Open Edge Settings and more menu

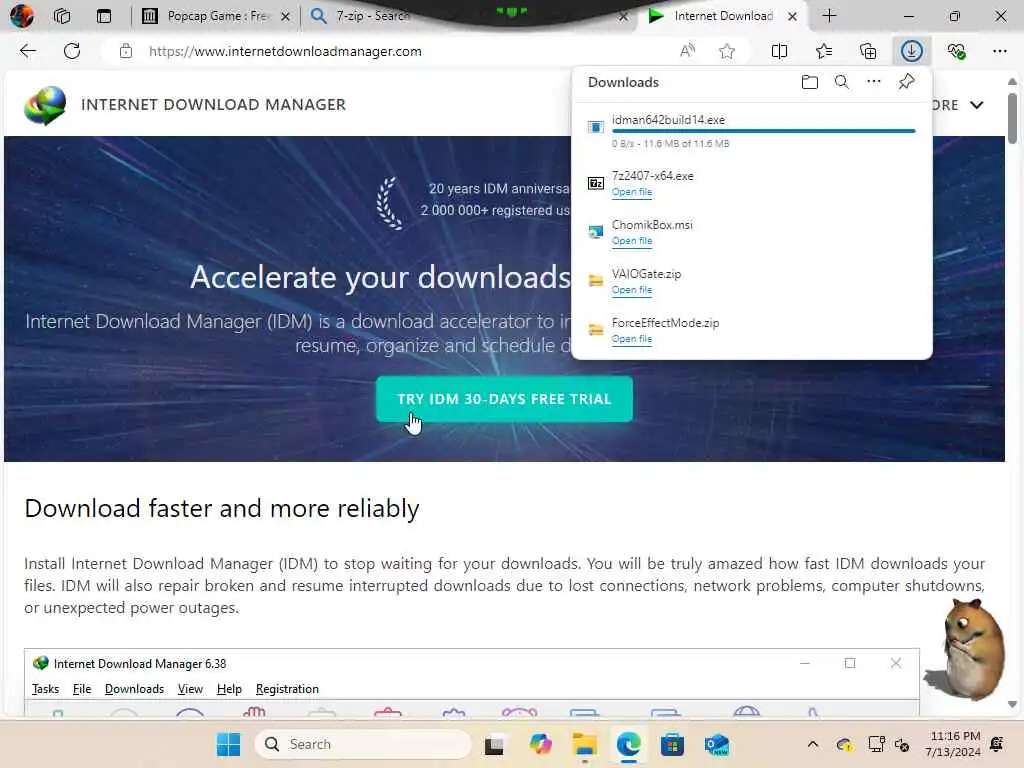click(x=1000, y=51)
